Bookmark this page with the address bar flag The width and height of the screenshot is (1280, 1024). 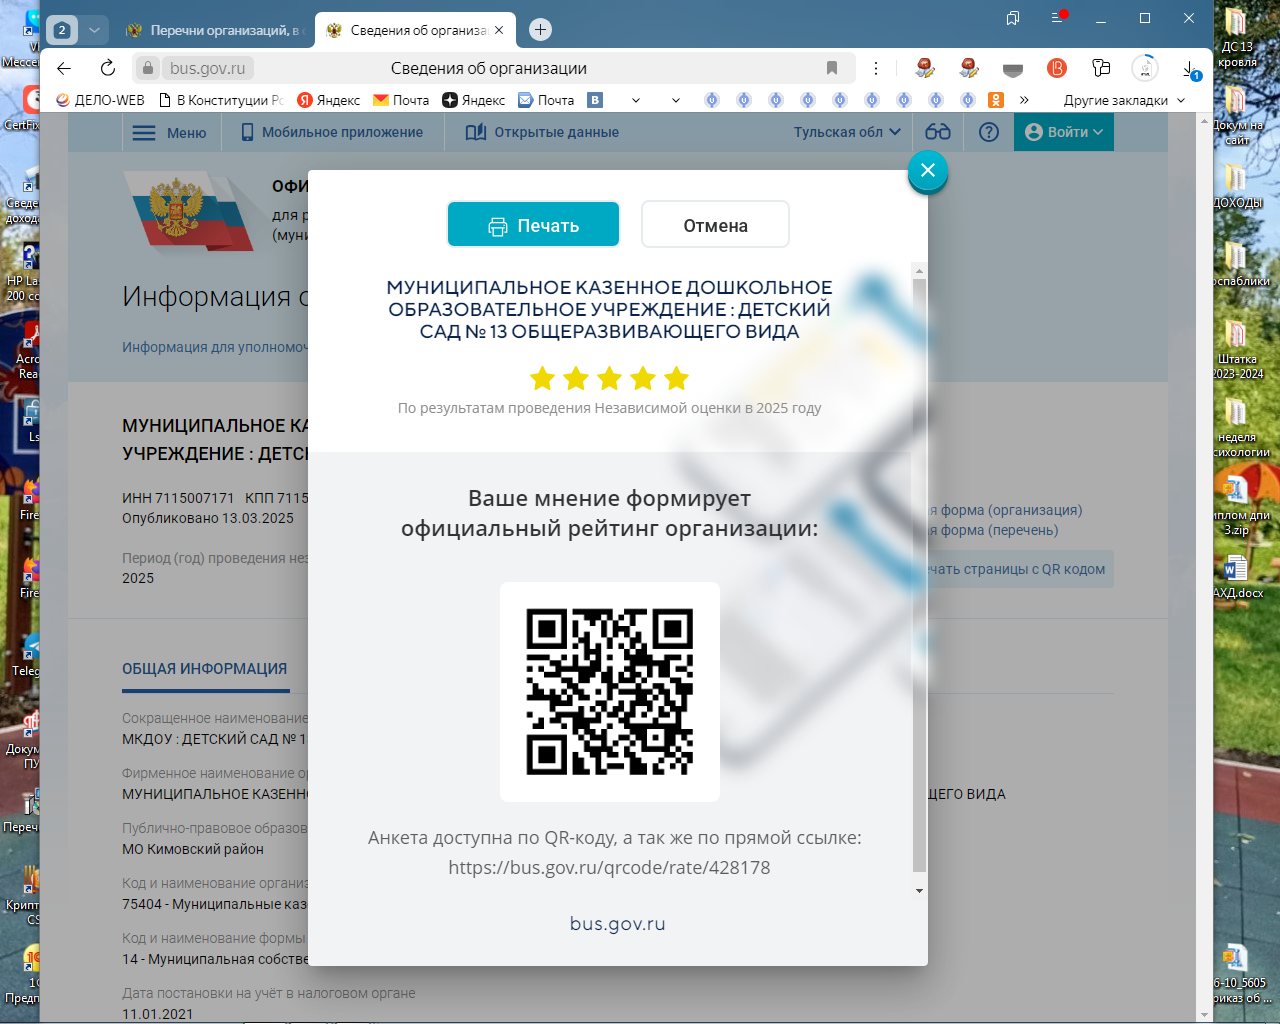832,68
